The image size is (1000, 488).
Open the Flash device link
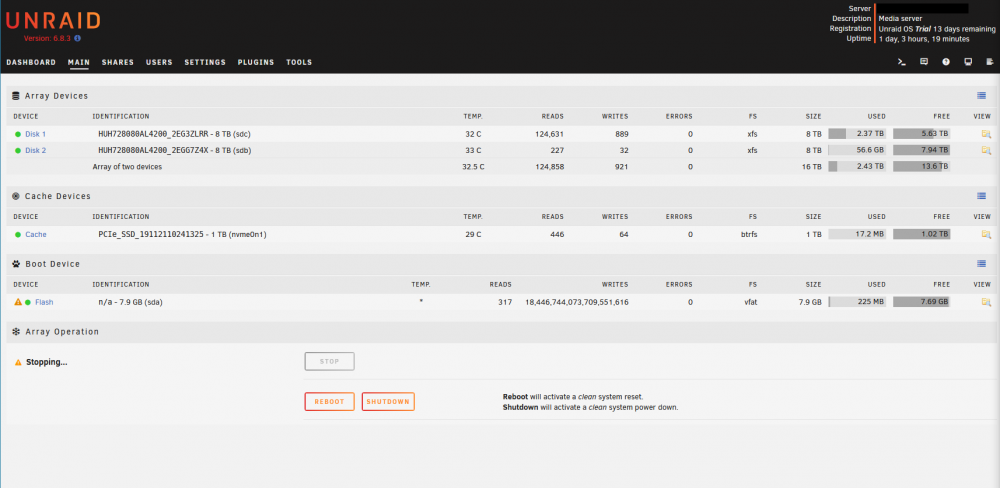pyautogui.click(x=44, y=302)
